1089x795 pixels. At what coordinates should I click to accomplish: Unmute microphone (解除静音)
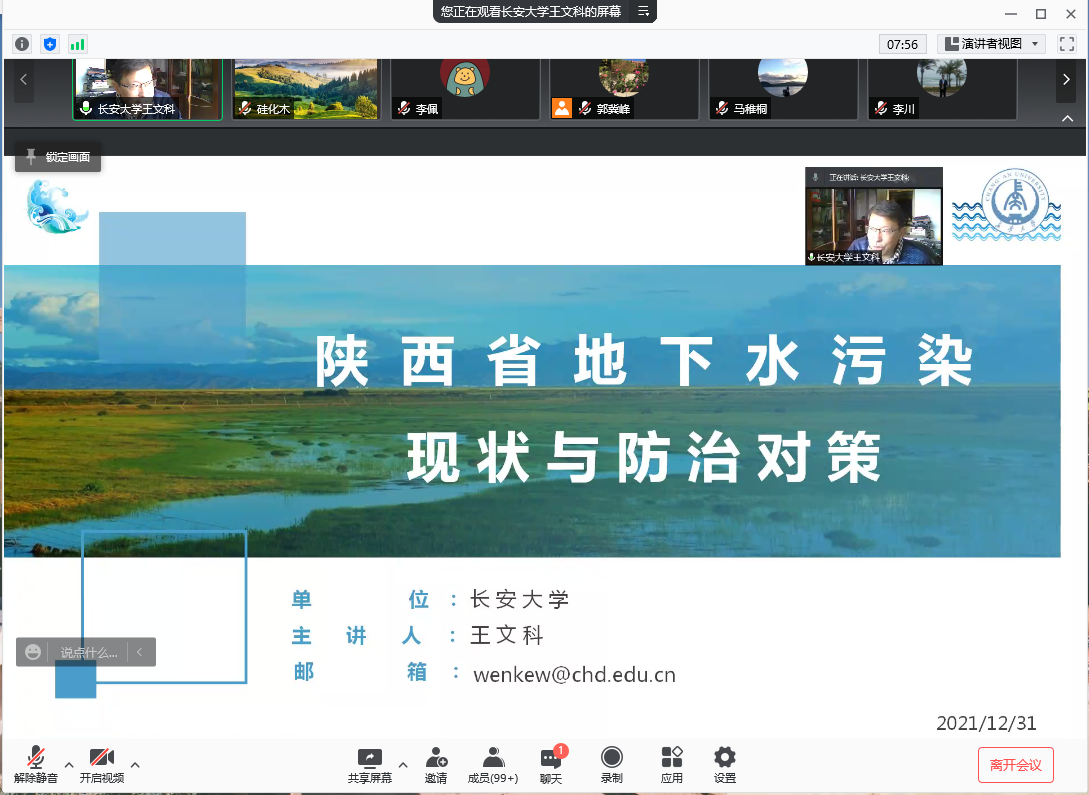click(36, 764)
